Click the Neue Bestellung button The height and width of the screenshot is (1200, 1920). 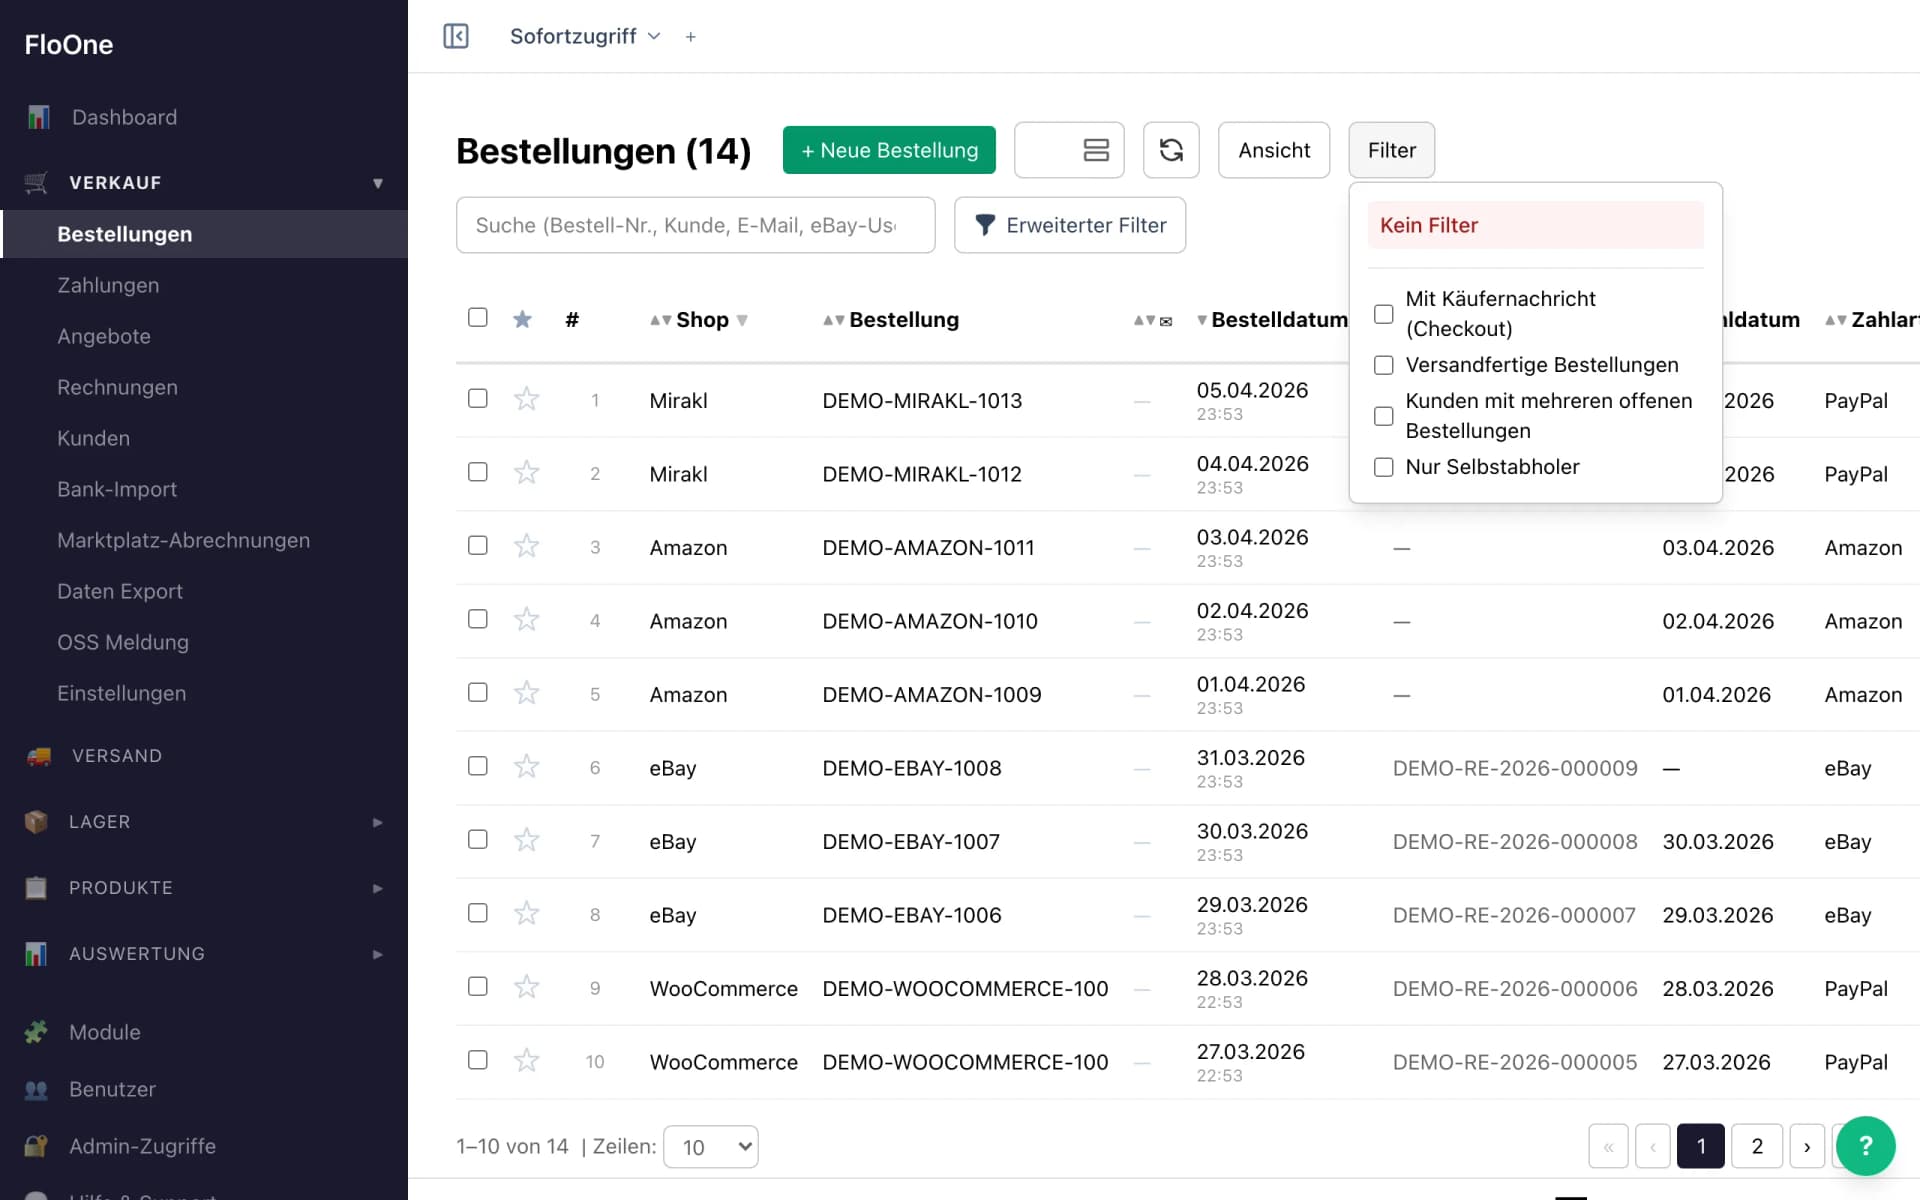[x=889, y=150]
